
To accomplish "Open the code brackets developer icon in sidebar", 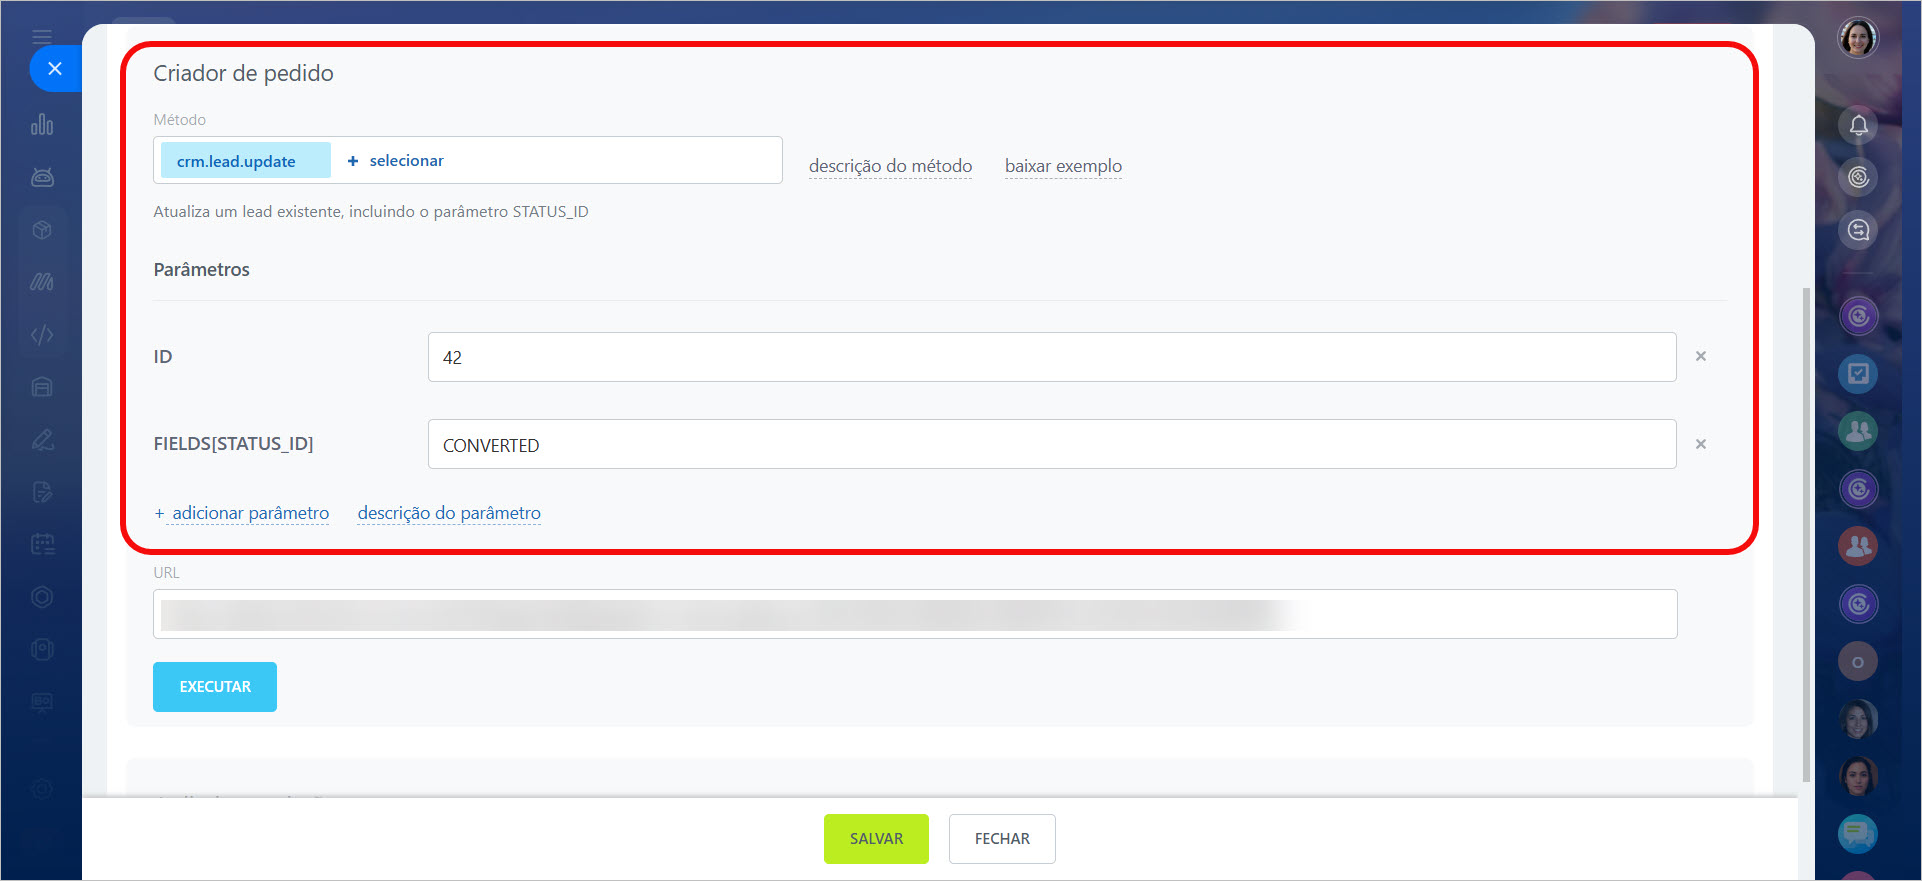I will [x=42, y=335].
